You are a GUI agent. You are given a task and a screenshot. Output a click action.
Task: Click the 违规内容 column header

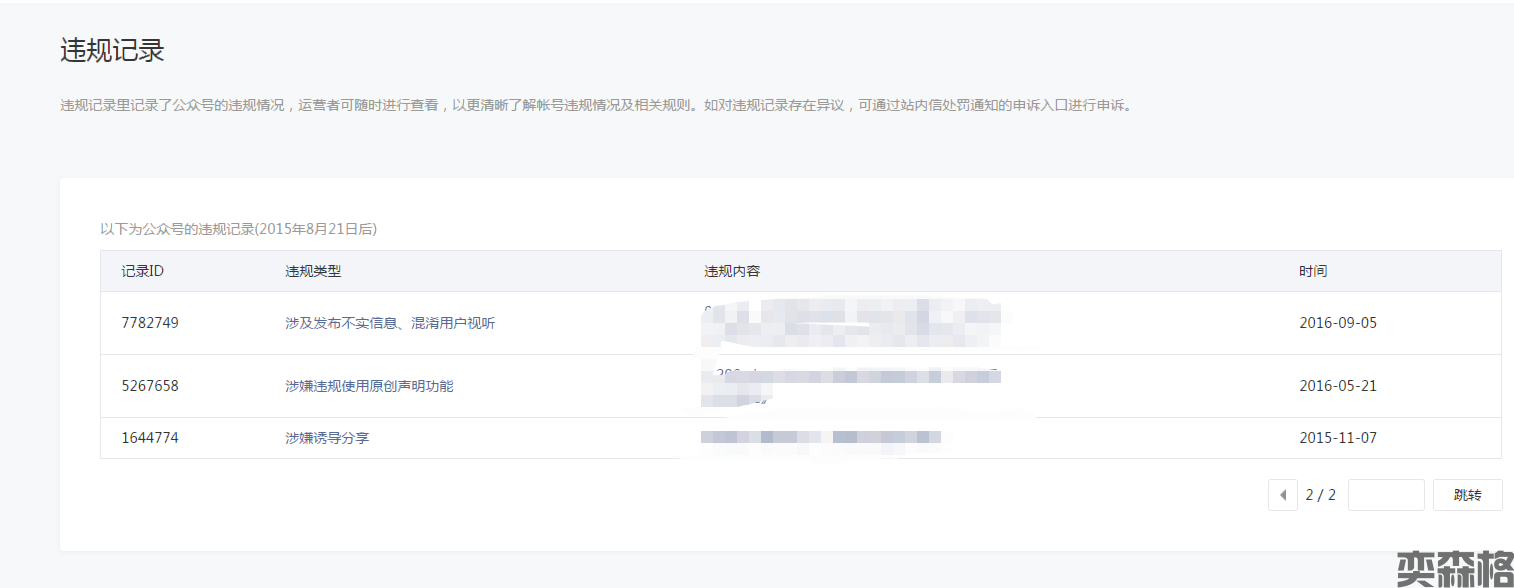(732, 271)
